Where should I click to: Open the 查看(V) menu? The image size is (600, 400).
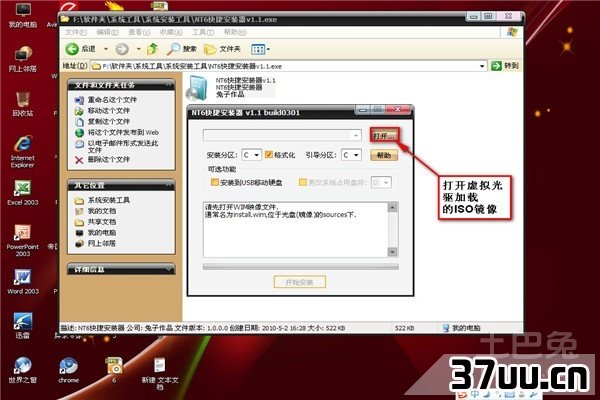tap(139, 32)
